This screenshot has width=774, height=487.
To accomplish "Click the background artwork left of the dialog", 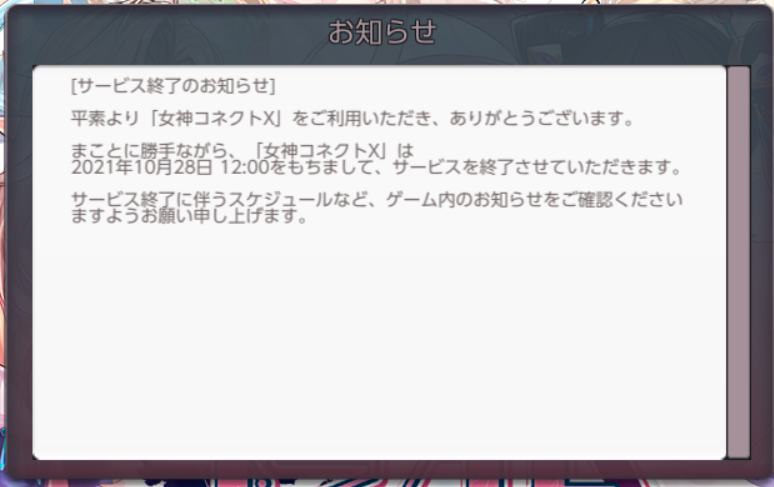I will (2, 247).
